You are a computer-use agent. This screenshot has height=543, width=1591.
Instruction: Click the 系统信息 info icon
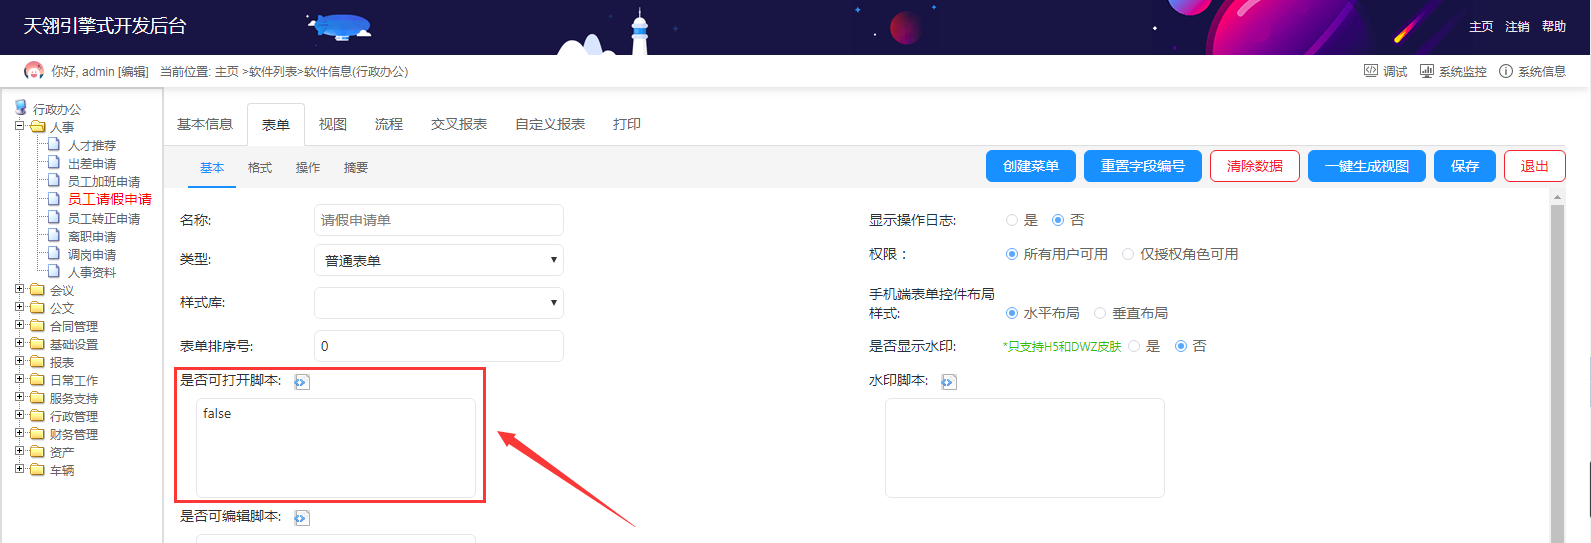1506,71
